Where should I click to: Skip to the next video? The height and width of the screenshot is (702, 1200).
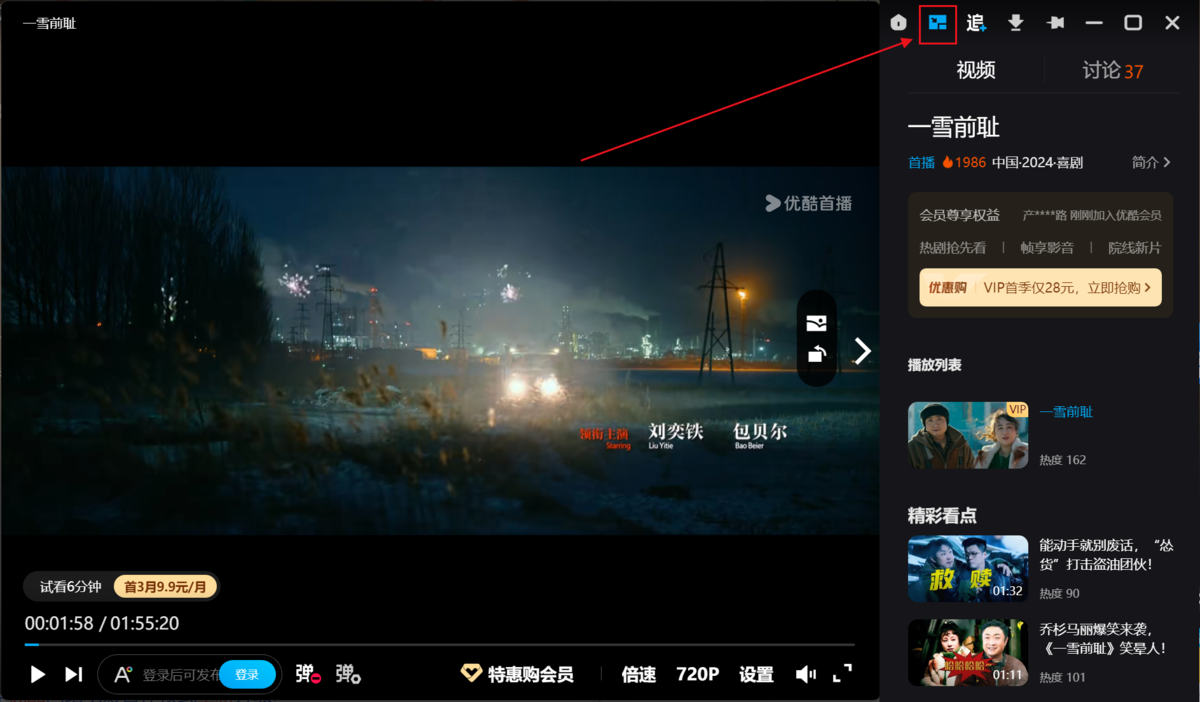(x=73, y=674)
